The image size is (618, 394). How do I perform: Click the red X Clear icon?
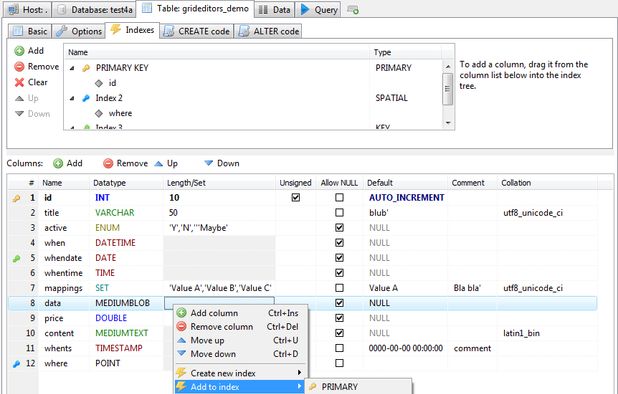(19, 82)
